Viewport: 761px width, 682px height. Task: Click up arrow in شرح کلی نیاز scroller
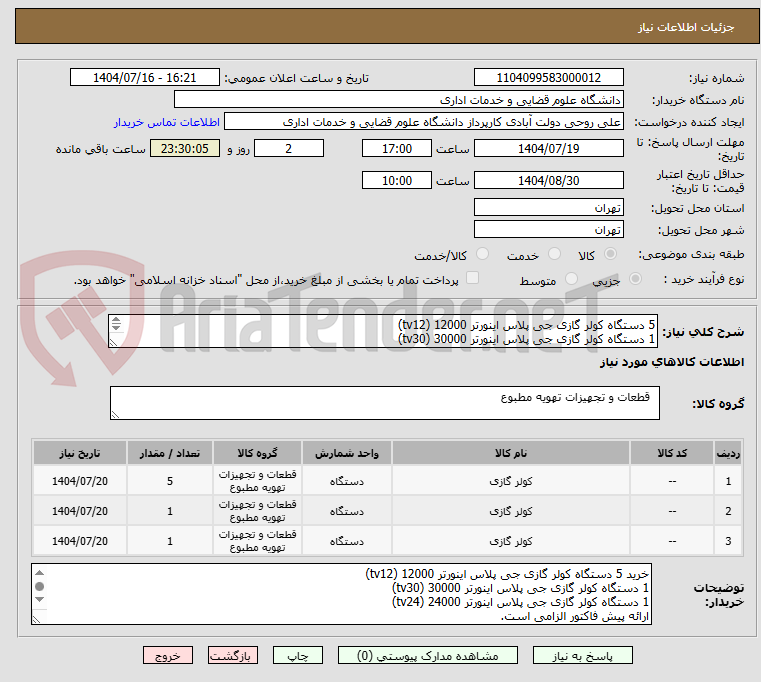116,320
